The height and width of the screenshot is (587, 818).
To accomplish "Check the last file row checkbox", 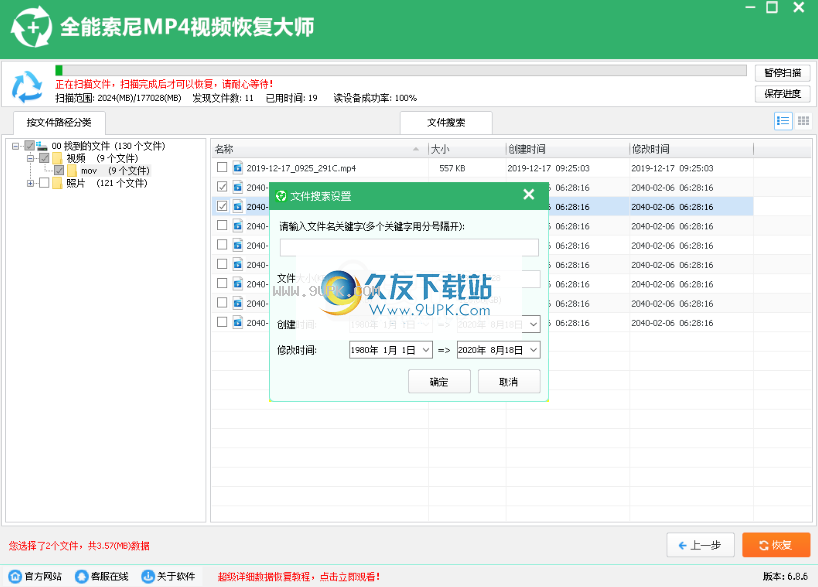I will click(222, 322).
